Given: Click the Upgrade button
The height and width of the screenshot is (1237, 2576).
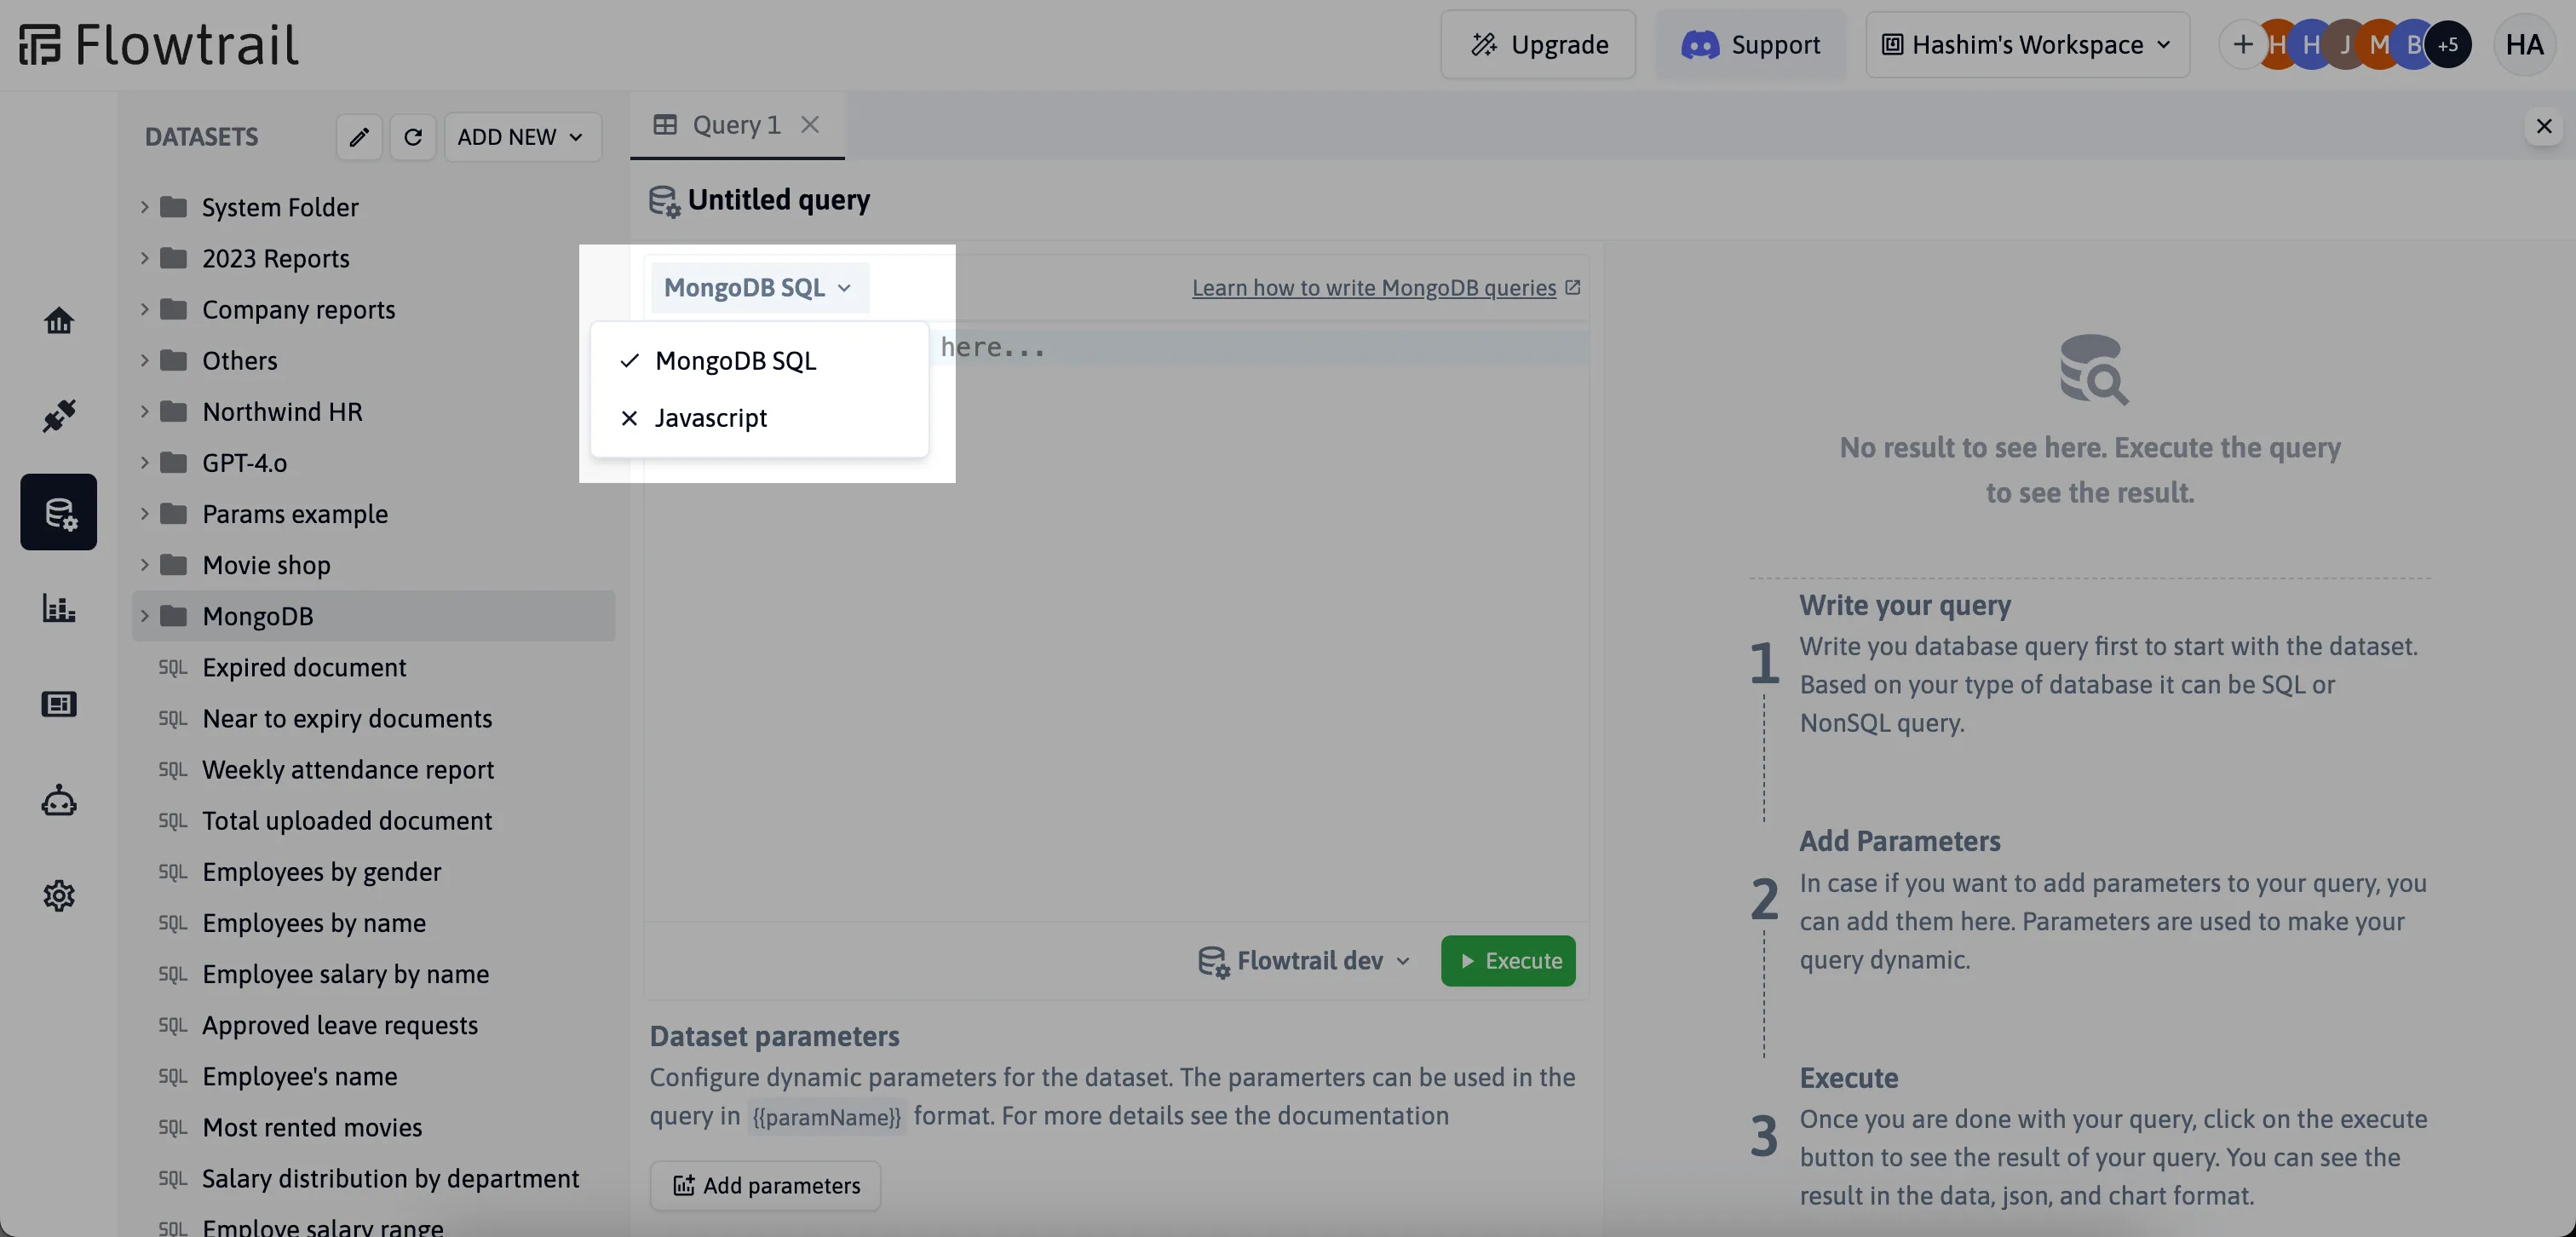Looking at the screenshot, I should pyautogui.click(x=1538, y=45).
